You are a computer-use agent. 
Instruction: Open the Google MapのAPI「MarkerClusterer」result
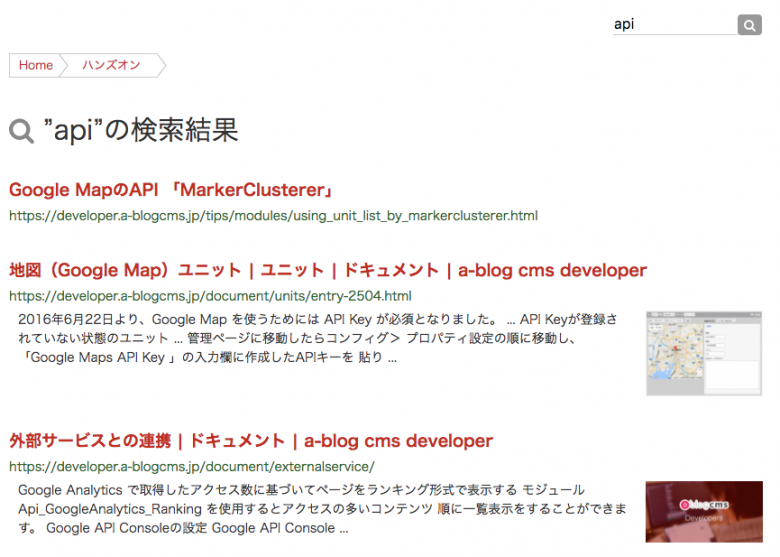(172, 190)
